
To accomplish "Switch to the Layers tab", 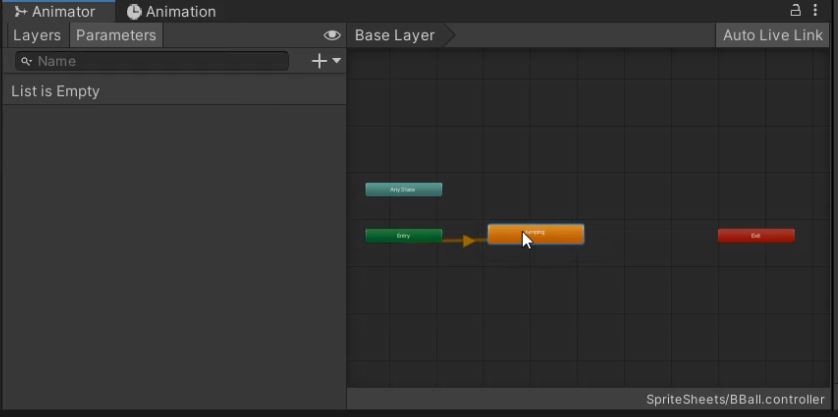I will (37, 35).
